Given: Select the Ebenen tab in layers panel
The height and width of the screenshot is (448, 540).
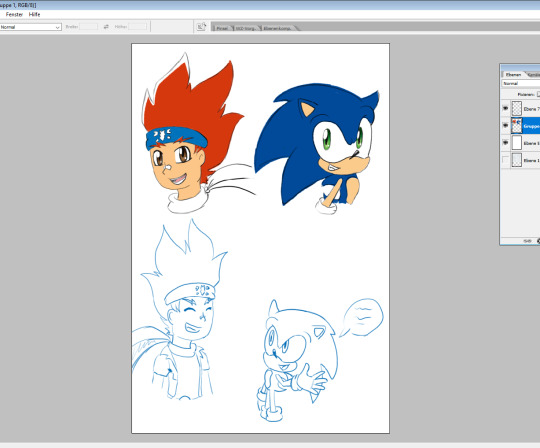Looking at the screenshot, I should [x=513, y=75].
